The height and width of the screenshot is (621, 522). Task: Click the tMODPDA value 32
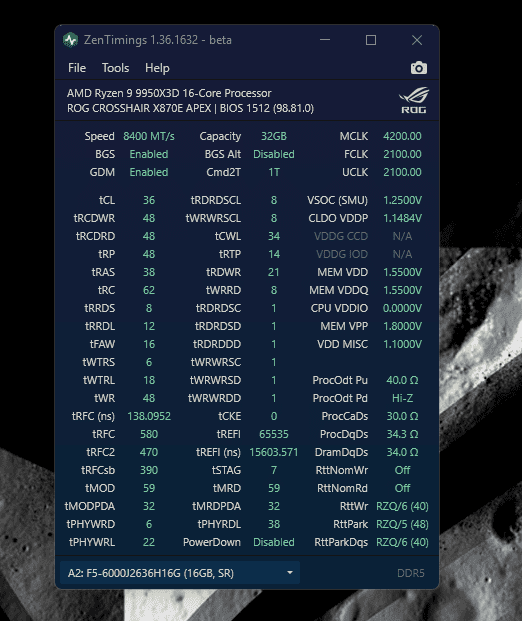click(149, 506)
